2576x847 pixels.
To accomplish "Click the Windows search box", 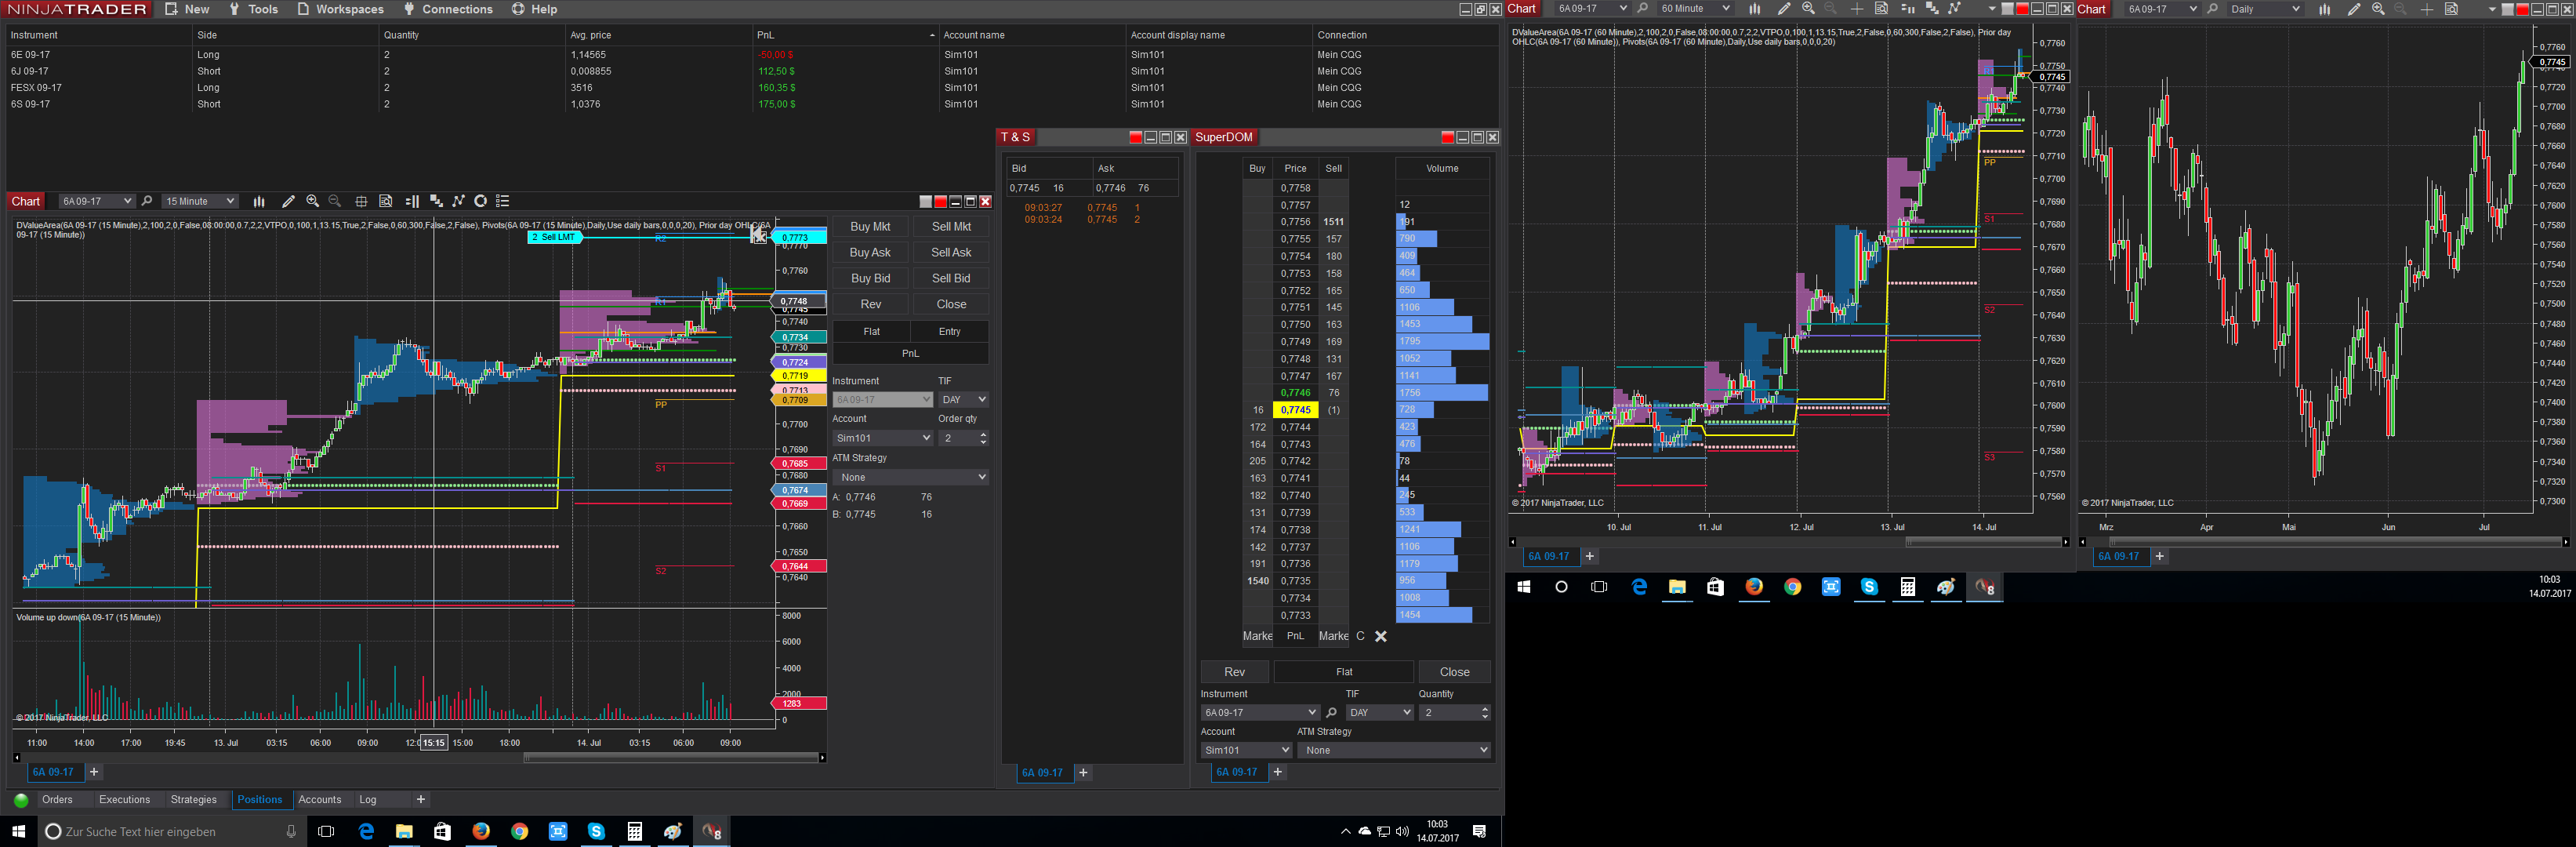I will 171,832.
